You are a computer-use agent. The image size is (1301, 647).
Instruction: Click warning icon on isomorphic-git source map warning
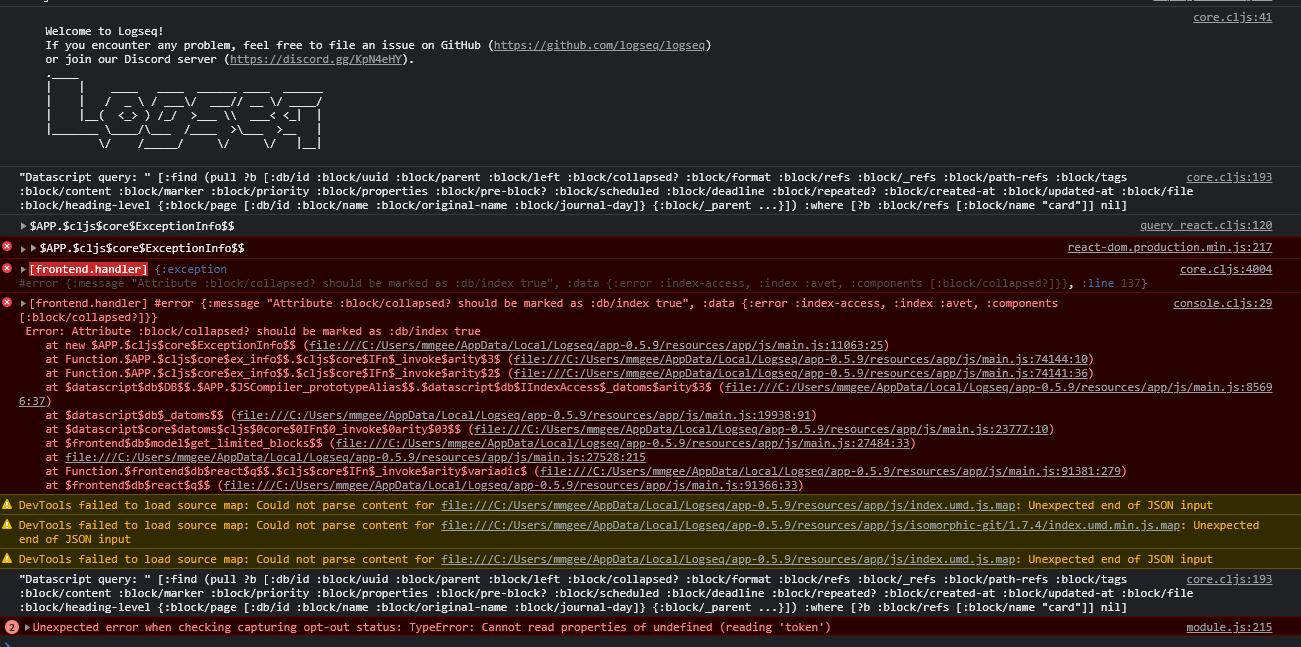8,525
